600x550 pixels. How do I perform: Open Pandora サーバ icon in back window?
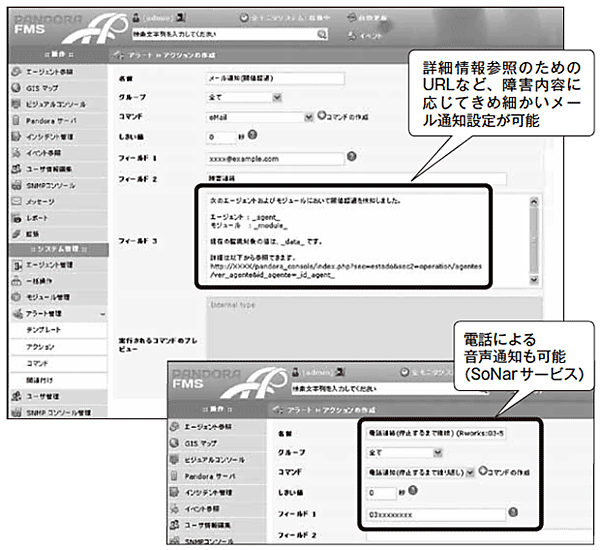pyautogui.click(x=16, y=120)
